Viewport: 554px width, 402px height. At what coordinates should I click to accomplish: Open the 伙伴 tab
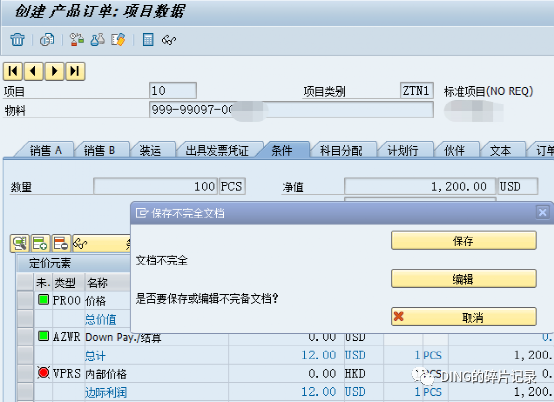click(x=454, y=150)
